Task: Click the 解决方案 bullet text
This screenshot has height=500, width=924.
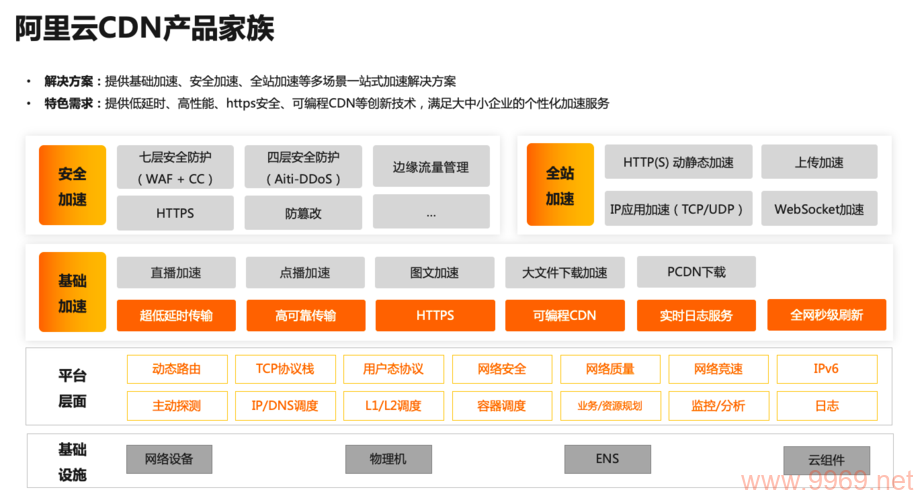Action: point(250,81)
